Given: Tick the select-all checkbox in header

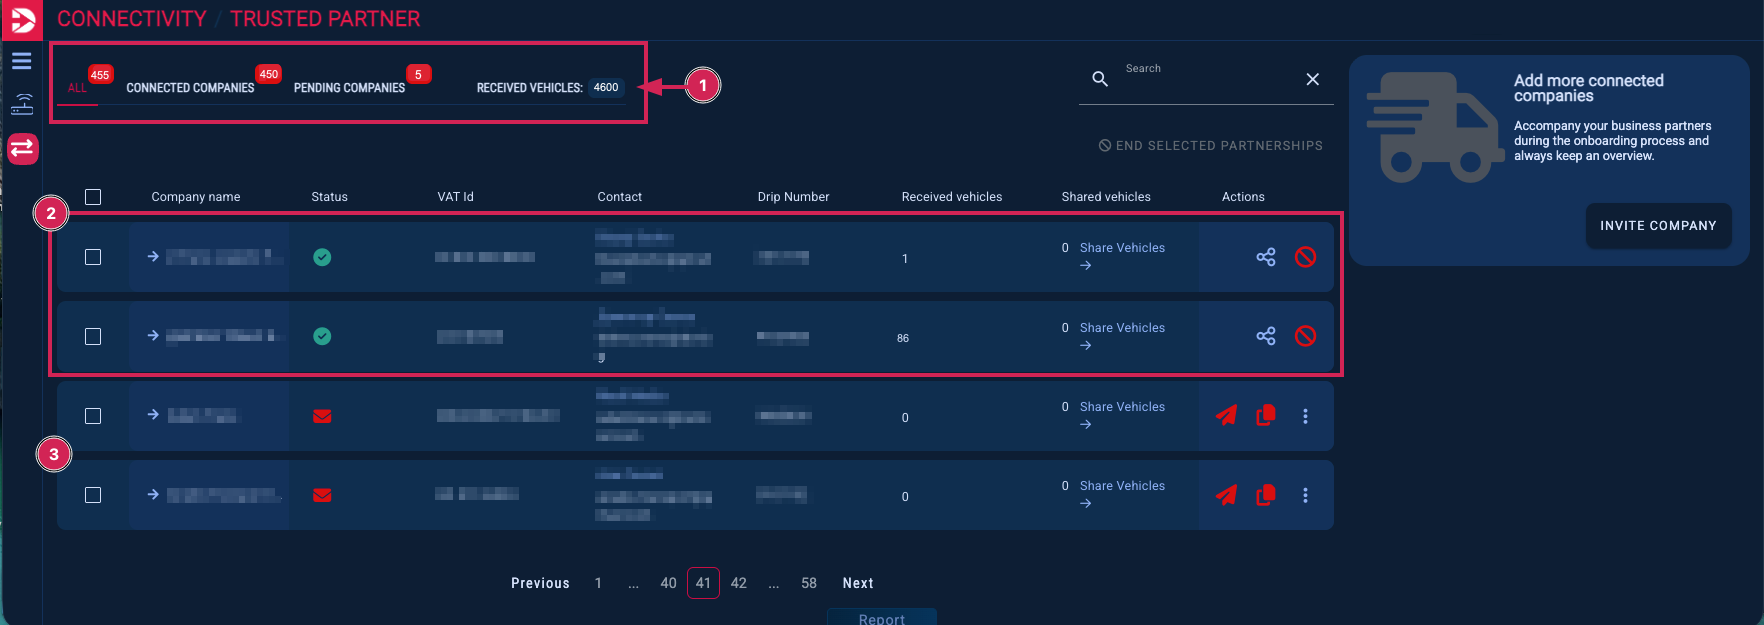Looking at the screenshot, I should 93,197.
